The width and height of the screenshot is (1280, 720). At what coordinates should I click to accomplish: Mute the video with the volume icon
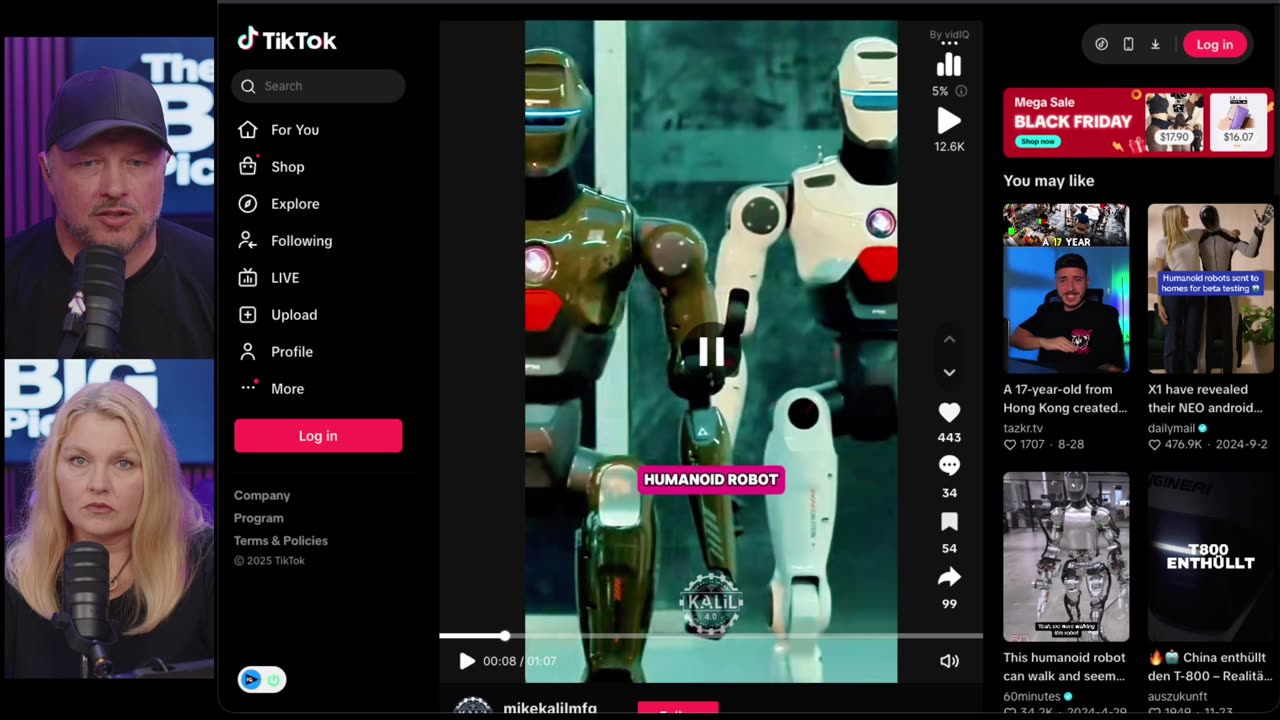949,661
